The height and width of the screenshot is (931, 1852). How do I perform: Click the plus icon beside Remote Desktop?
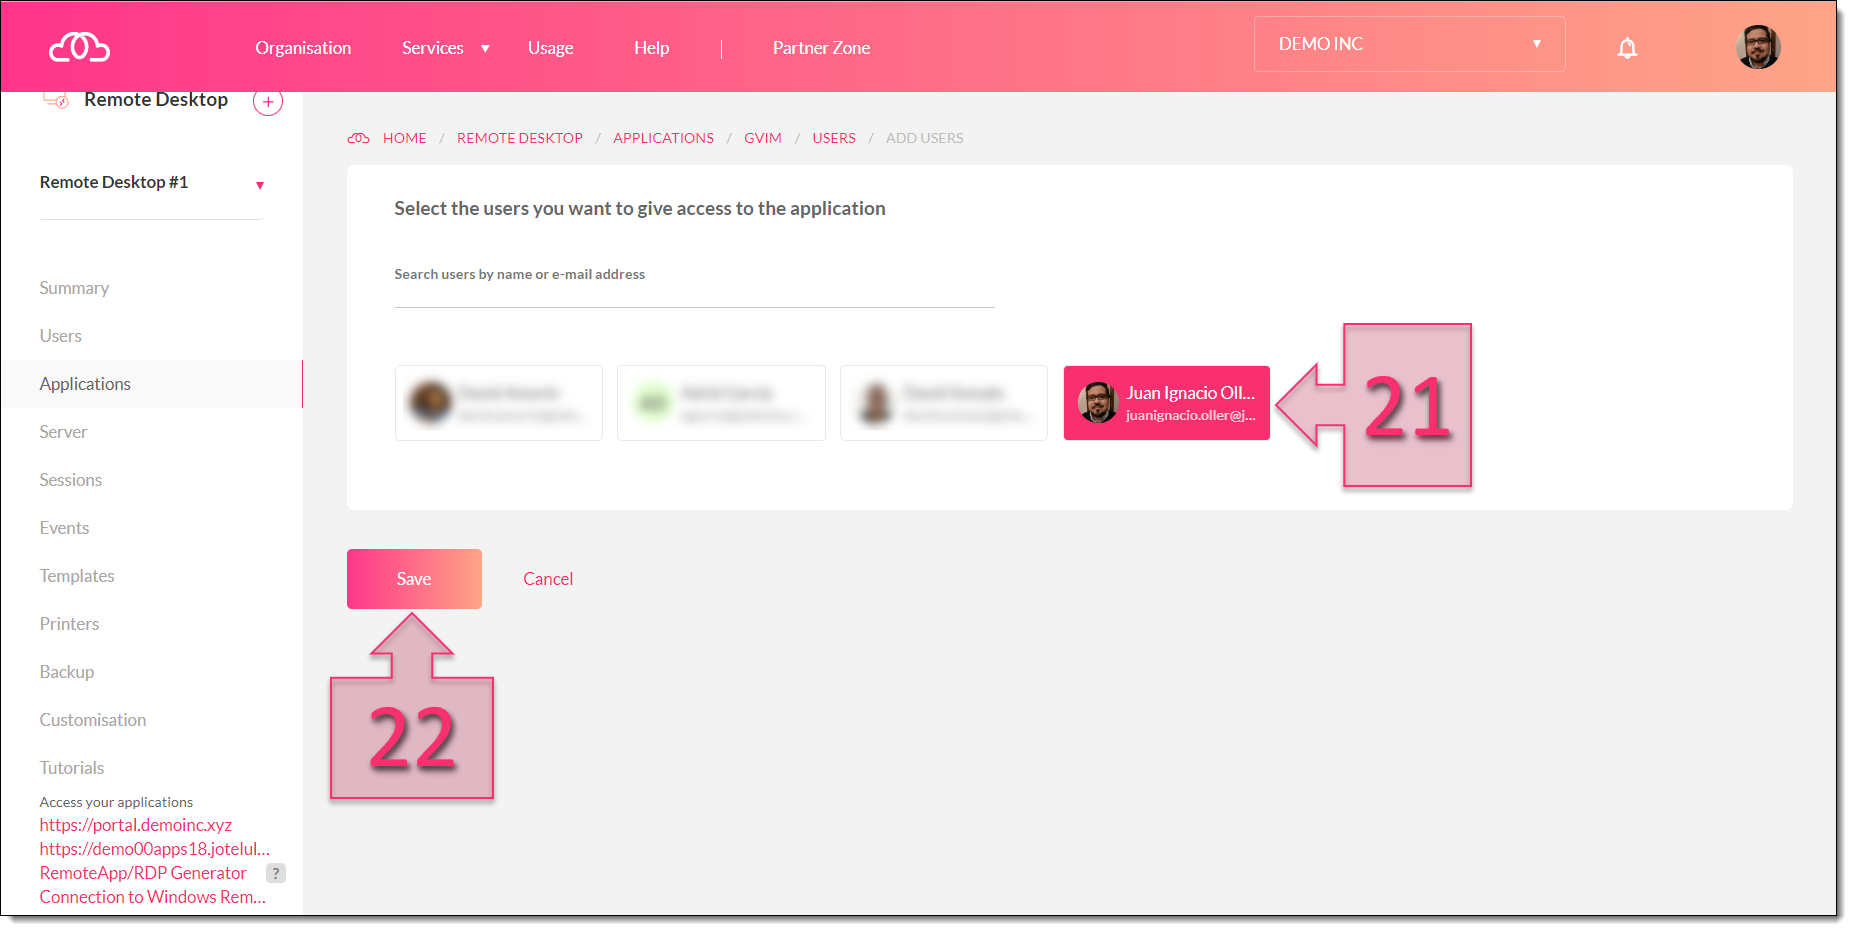(268, 102)
